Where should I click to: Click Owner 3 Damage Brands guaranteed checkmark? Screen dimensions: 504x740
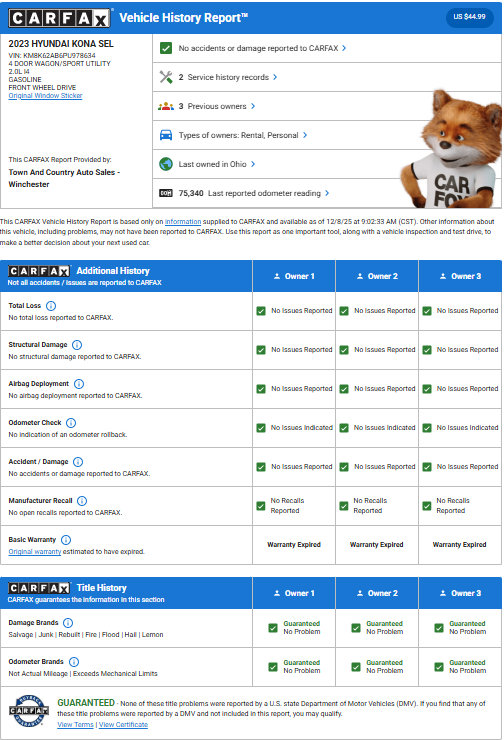pyautogui.click(x=439, y=628)
